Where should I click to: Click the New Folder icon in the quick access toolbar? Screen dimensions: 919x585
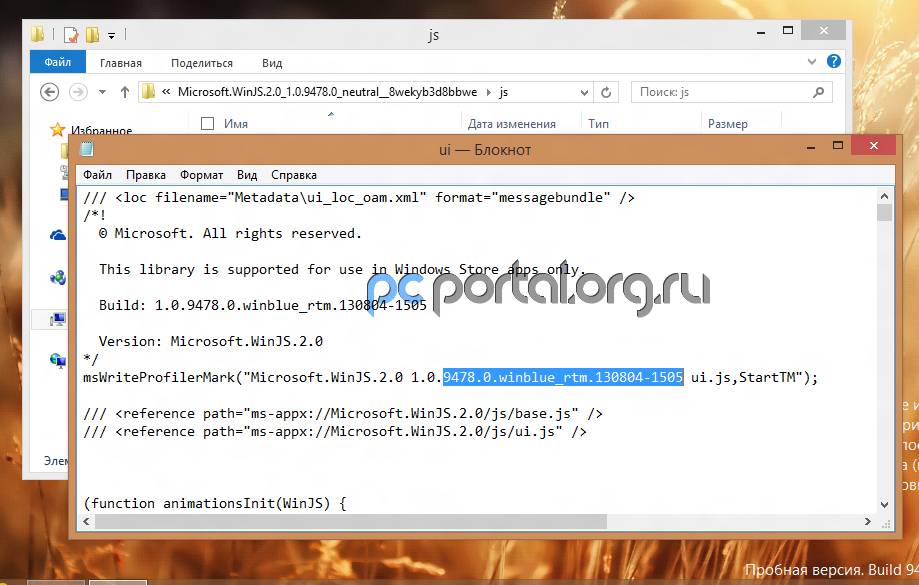92,35
